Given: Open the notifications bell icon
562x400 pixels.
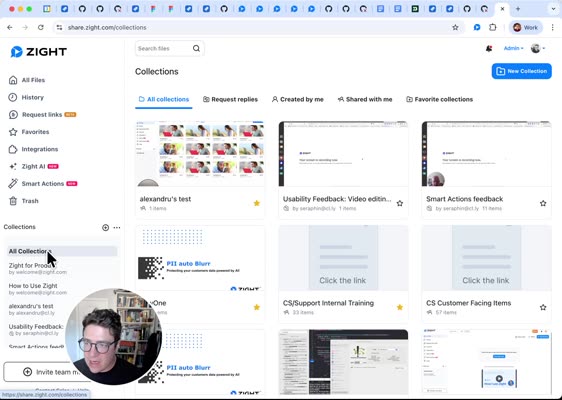Looking at the screenshot, I should click(489, 48).
